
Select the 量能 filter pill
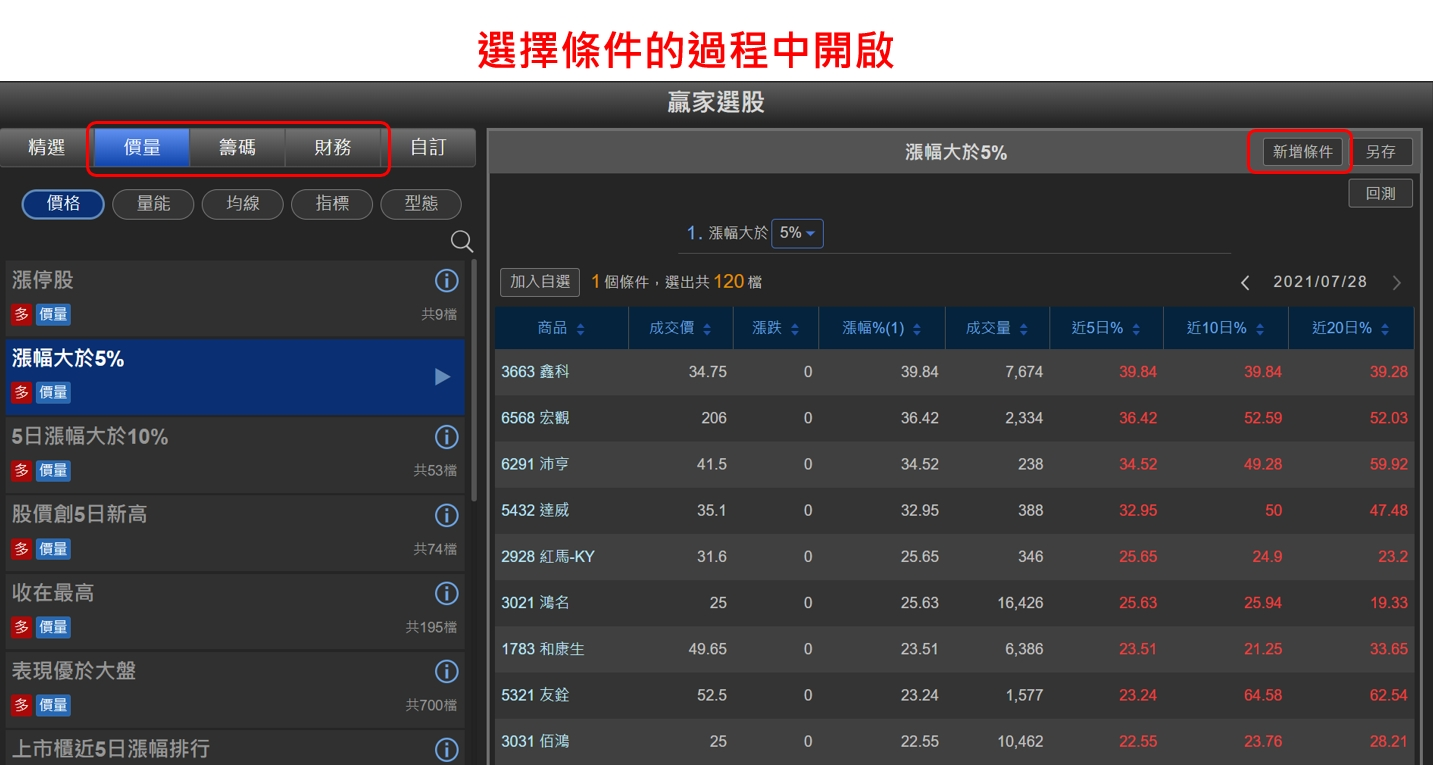(x=153, y=204)
